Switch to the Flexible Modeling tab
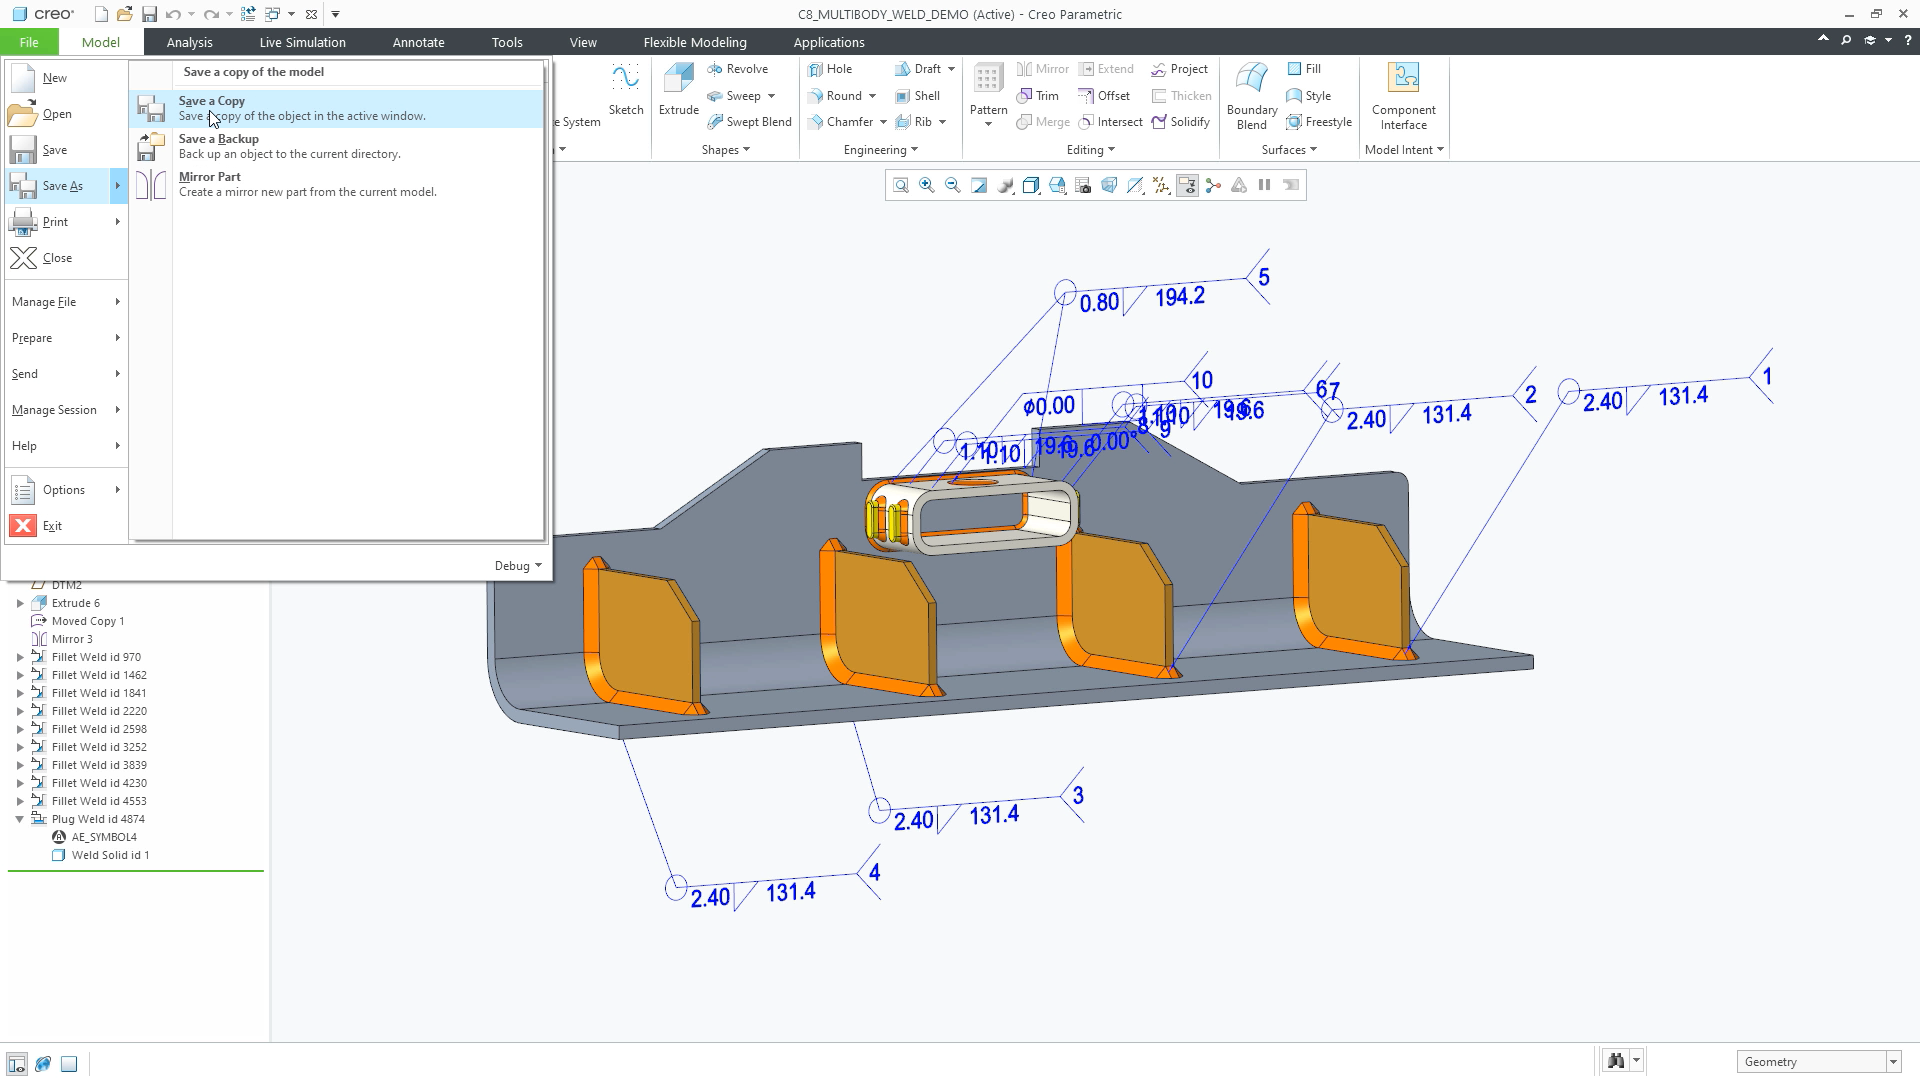 pyautogui.click(x=695, y=42)
